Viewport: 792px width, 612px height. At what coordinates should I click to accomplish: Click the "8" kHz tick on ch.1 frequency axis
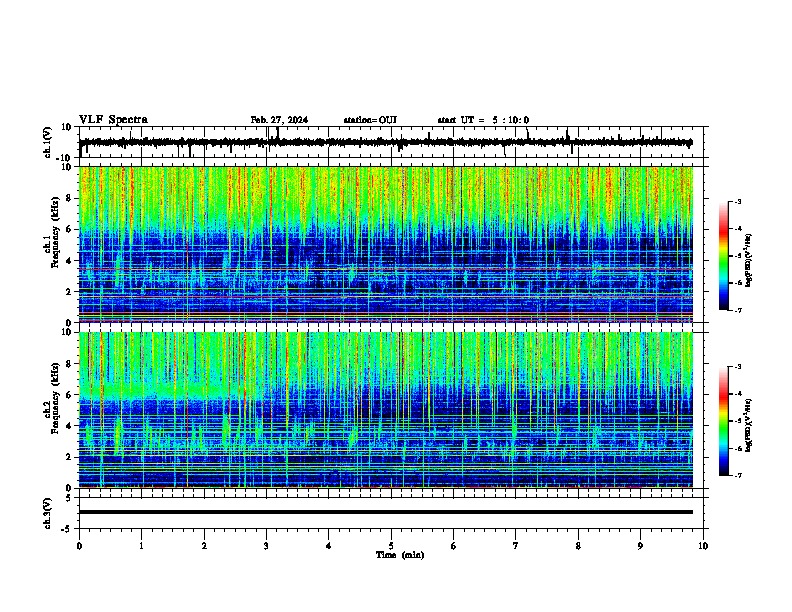(70, 198)
